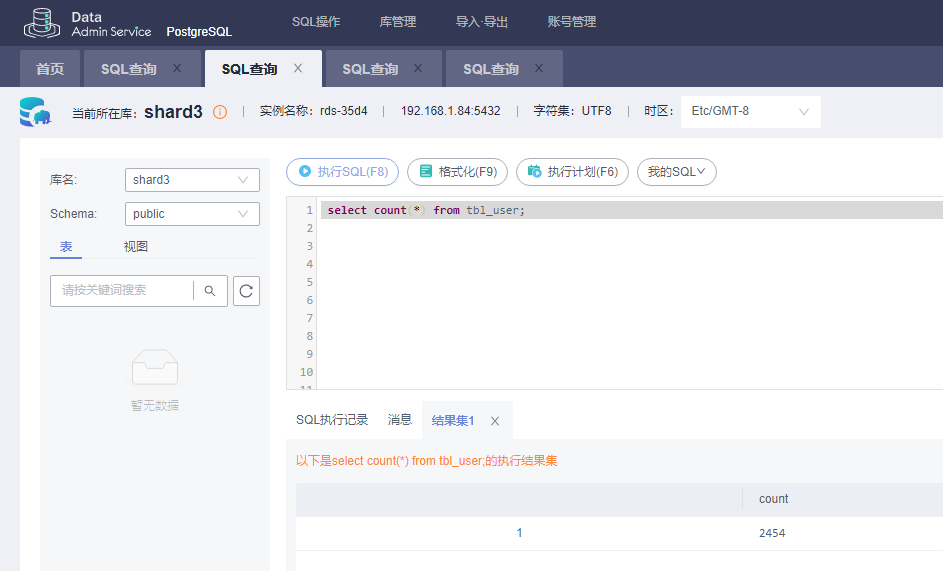Click the 执行计划(F6) button
This screenshot has height=571, width=943.
click(x=573, y=172)
